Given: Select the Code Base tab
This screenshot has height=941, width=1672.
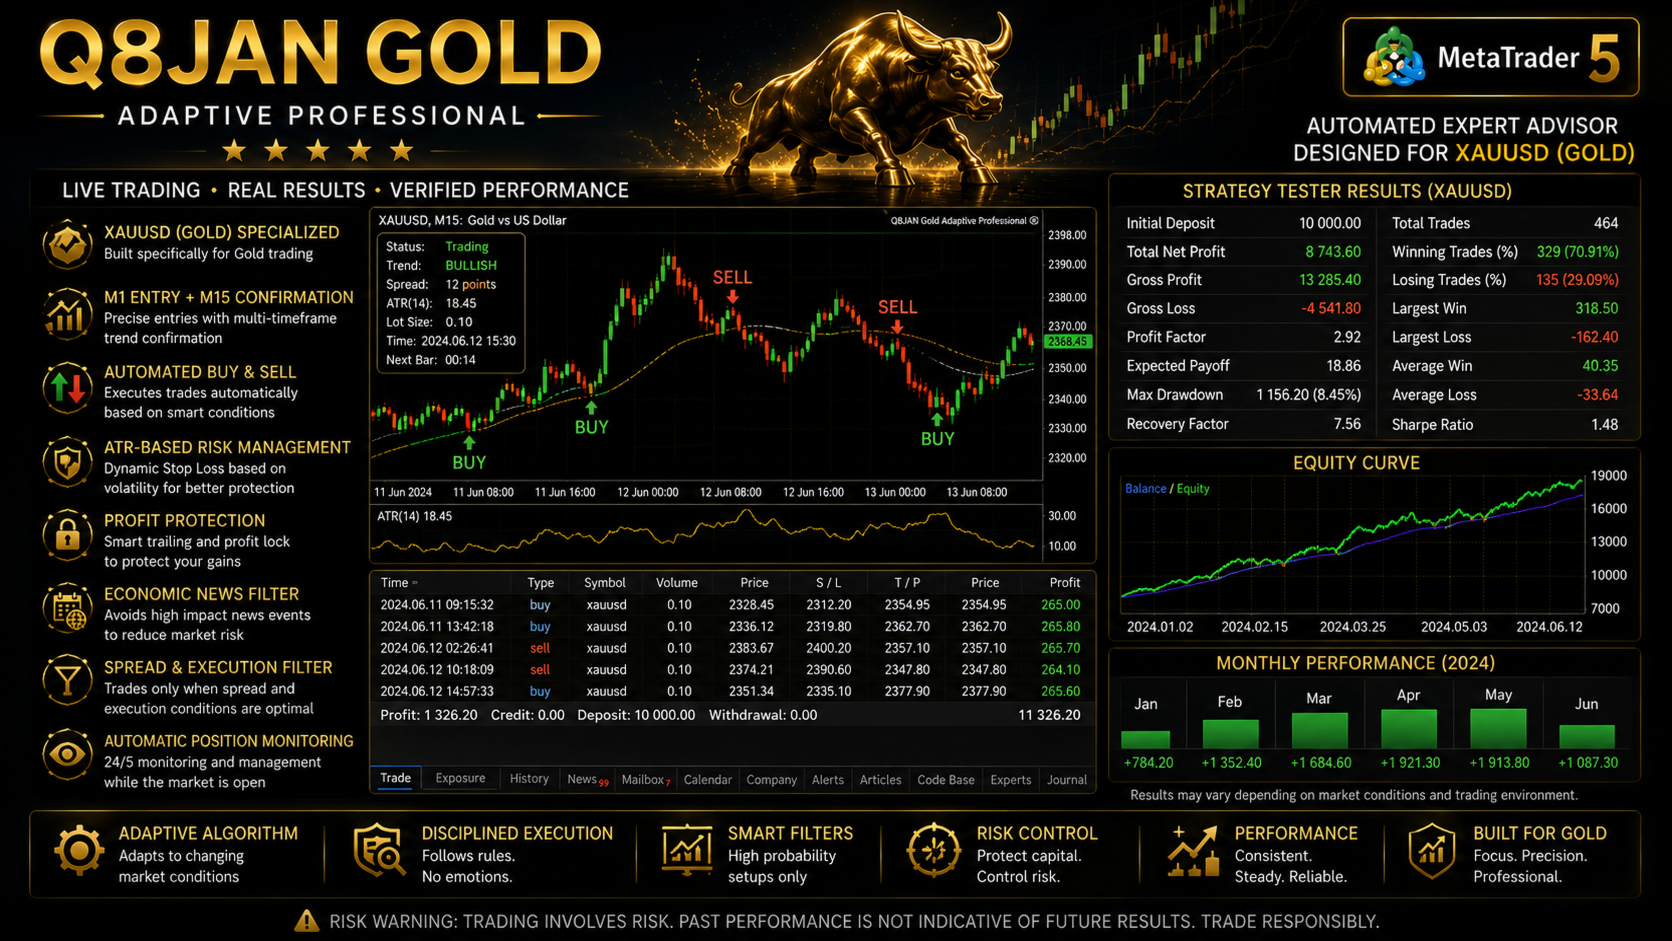Looking at the screenshot, I should click(946, 779).
